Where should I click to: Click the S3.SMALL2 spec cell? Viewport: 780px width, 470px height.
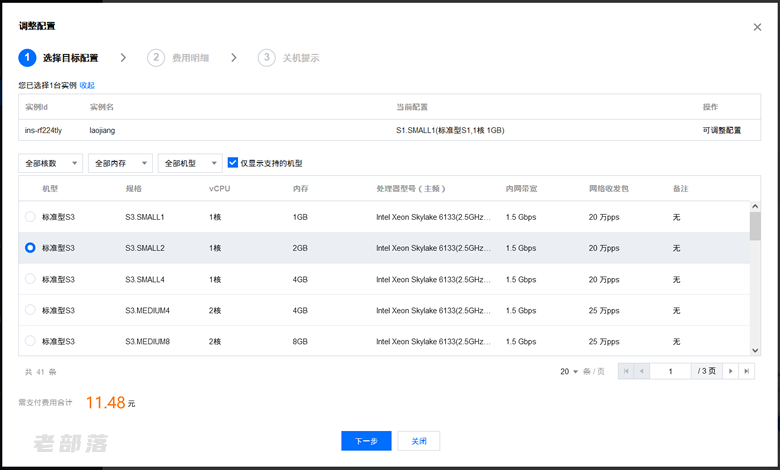point(145,248)
